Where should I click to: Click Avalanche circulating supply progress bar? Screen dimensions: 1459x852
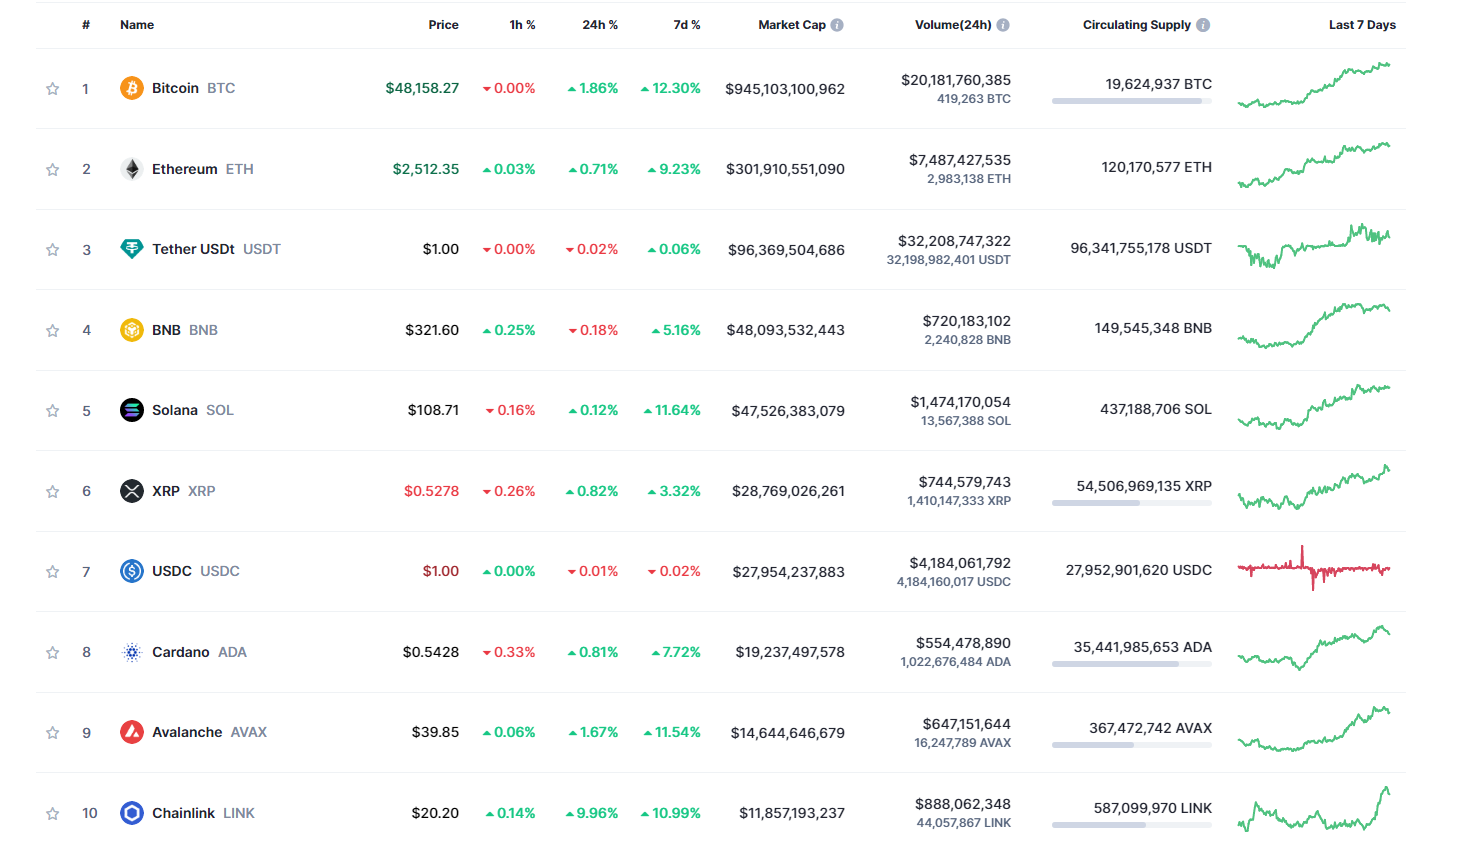coord(1132,745)
